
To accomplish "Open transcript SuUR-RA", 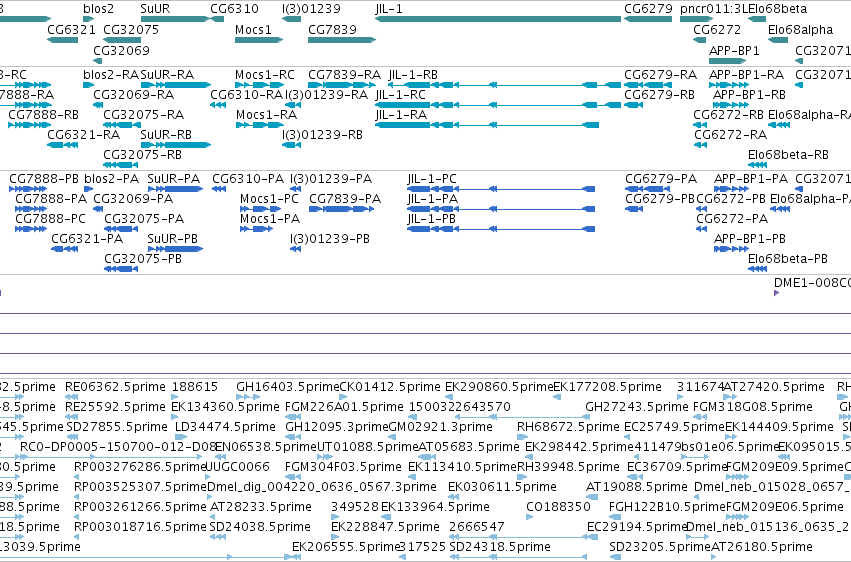I will [x=167, y=74].
